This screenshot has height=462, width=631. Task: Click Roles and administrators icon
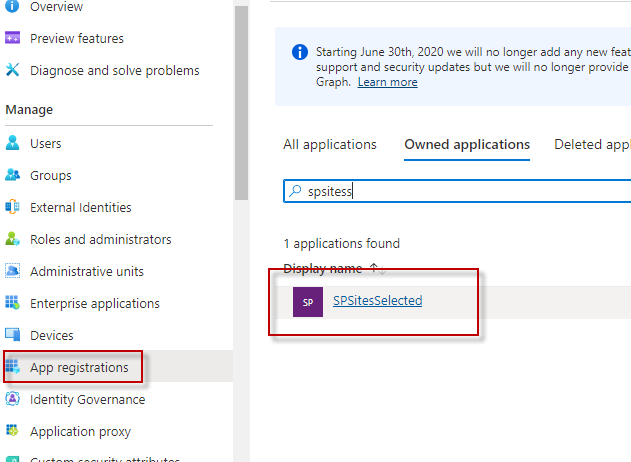tap(13, 239)
